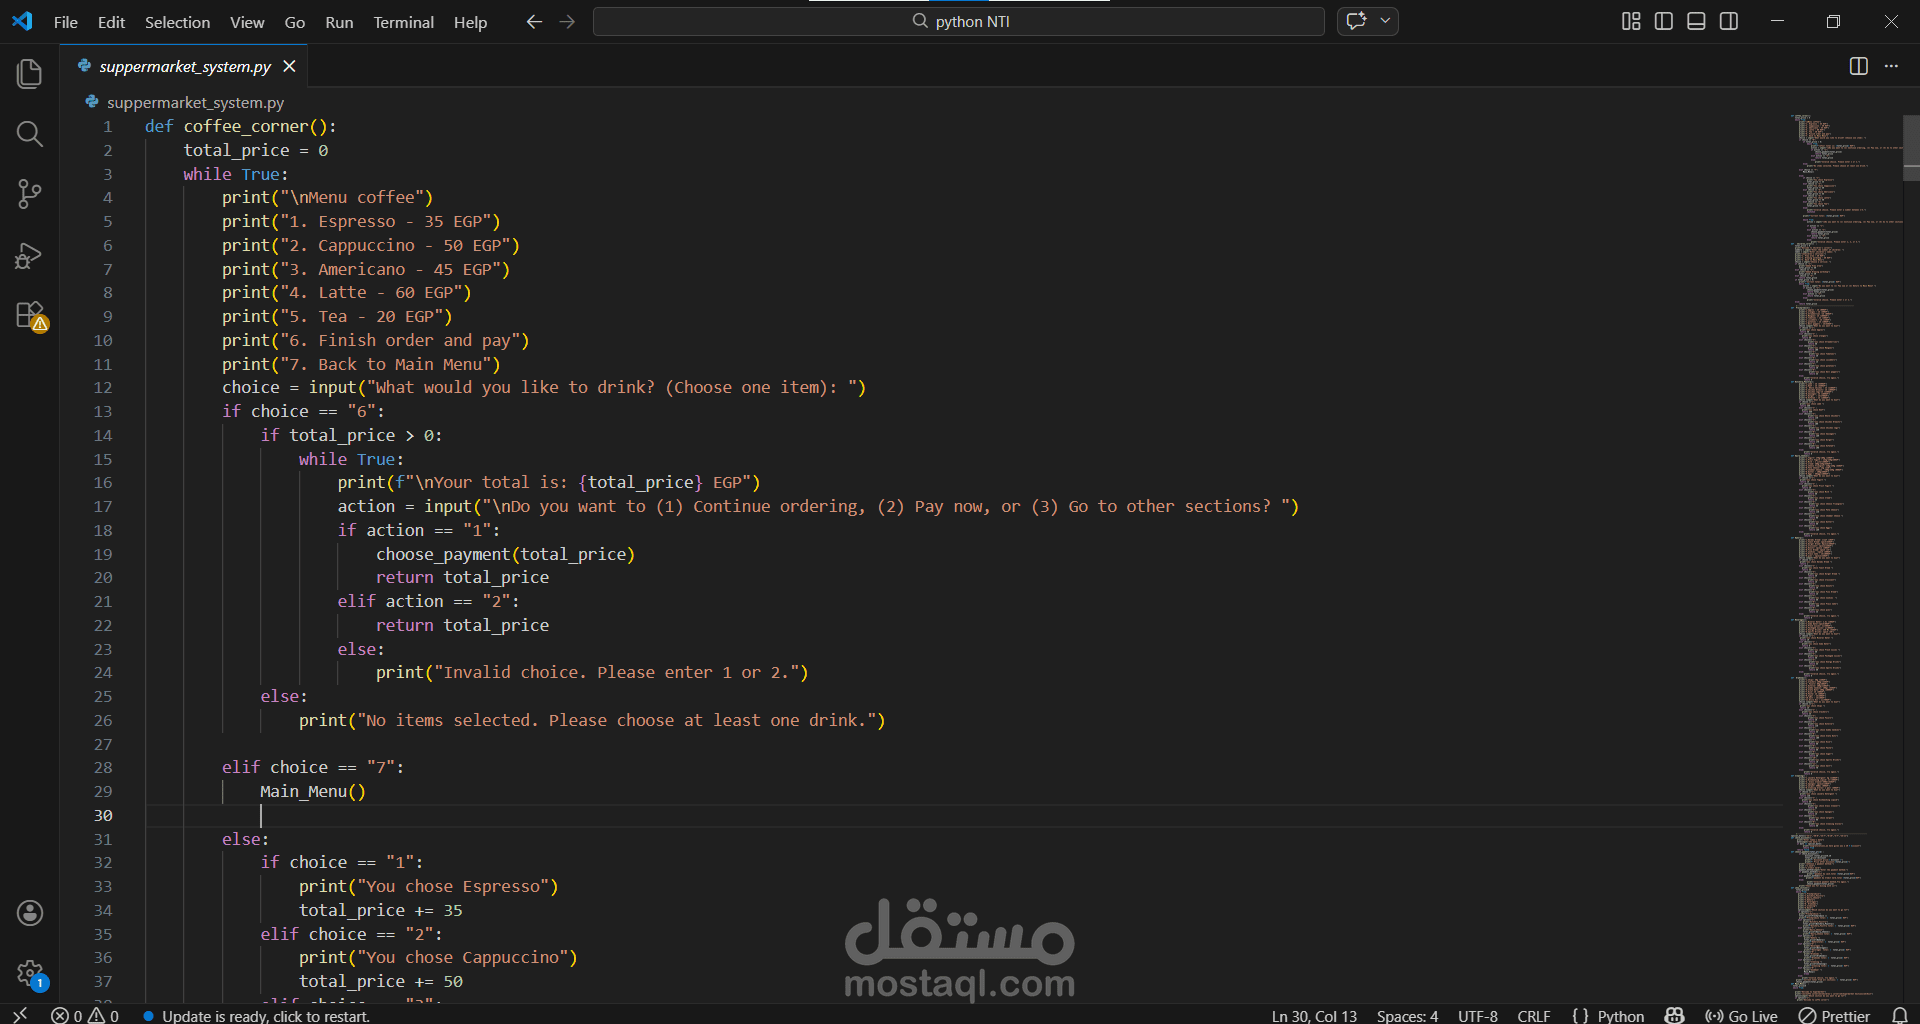Image resolution: width=1920 pixels, height=1024 pixels.
Task: Open the Extensions view
Action: [x=30, y=316]
